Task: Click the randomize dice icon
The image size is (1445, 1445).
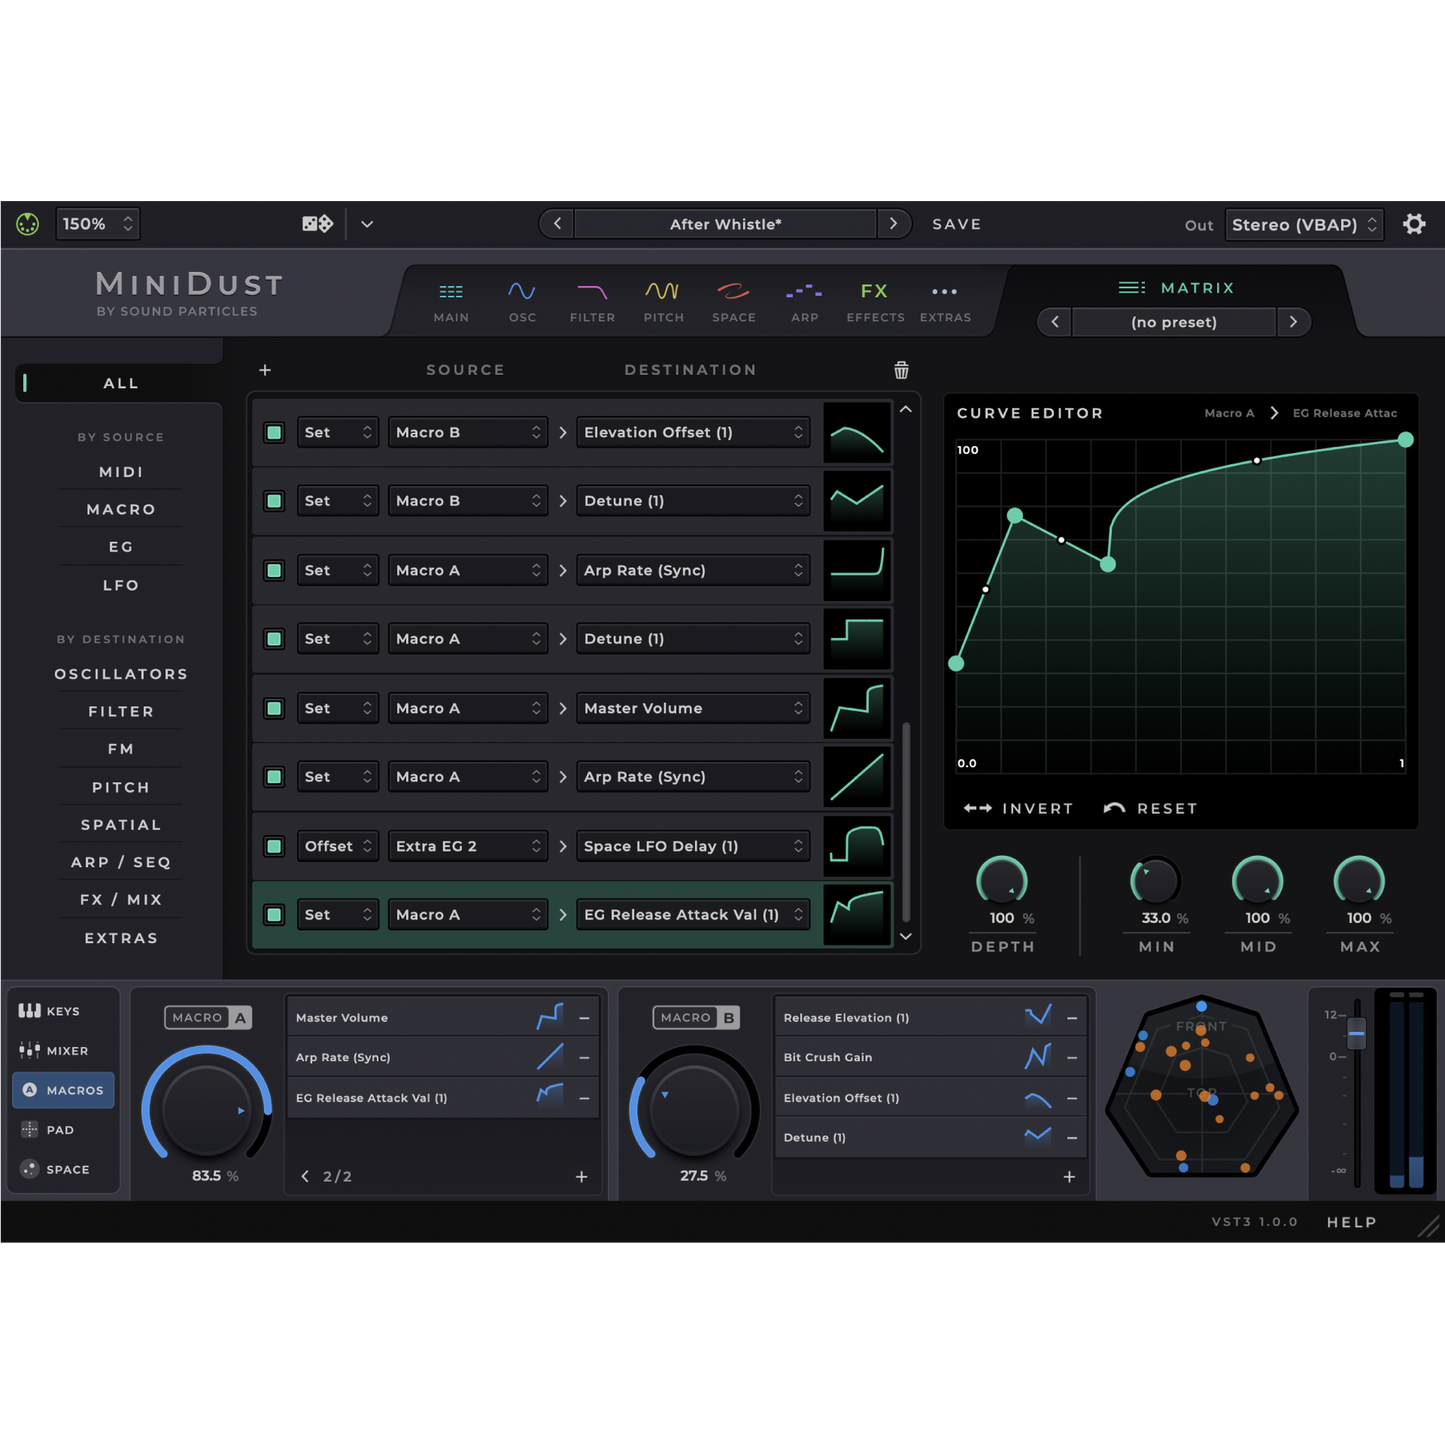Action: pos(317,224)
